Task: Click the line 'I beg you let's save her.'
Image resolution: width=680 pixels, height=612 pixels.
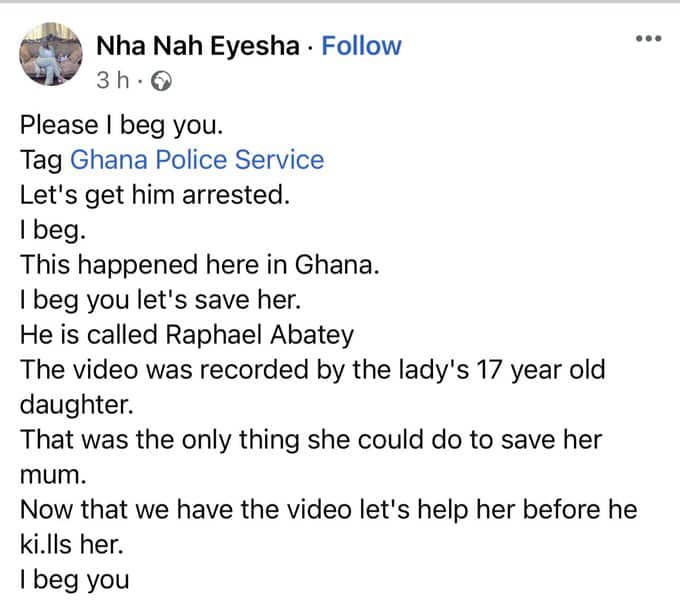Action: pos(160,300)
